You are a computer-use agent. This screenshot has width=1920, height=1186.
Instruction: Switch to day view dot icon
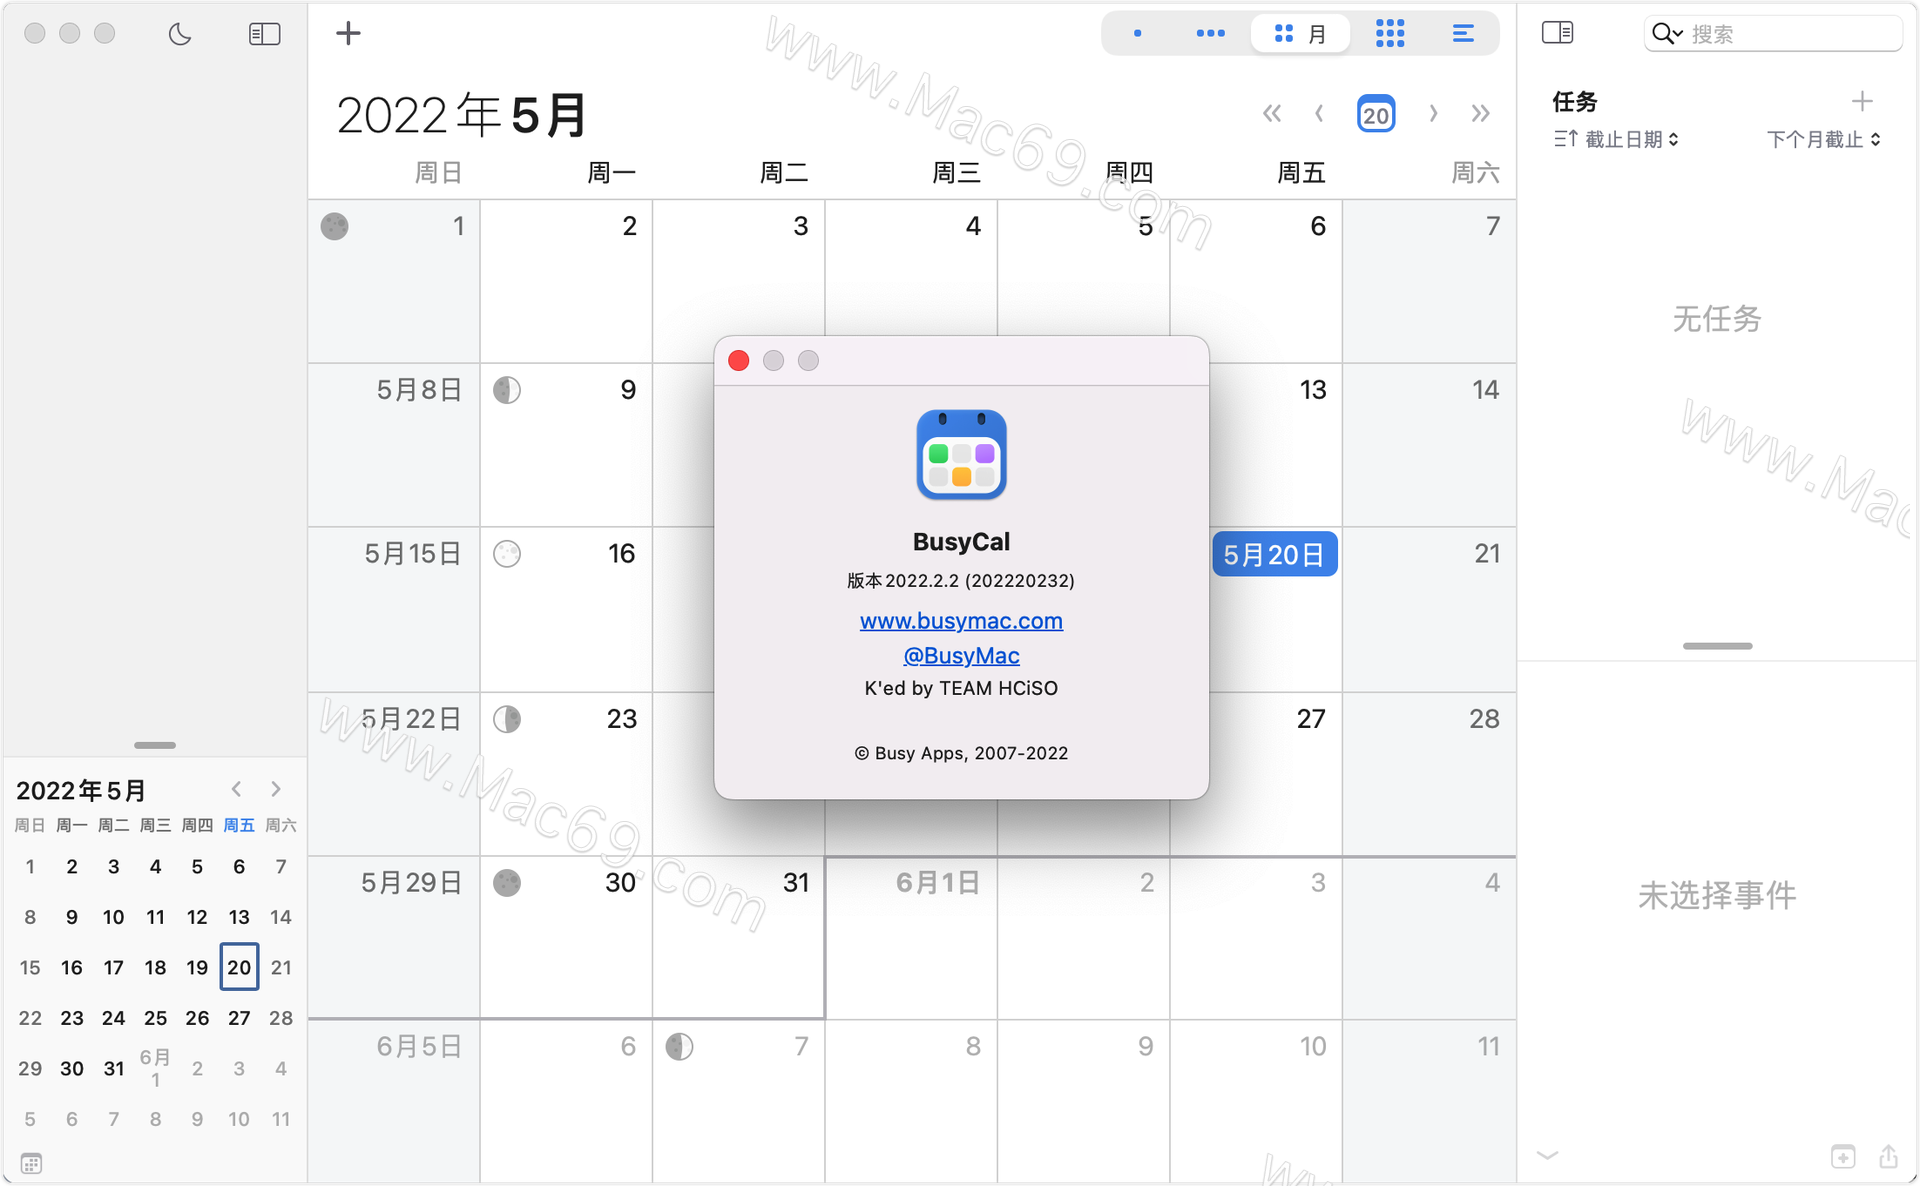point(1137,33)
